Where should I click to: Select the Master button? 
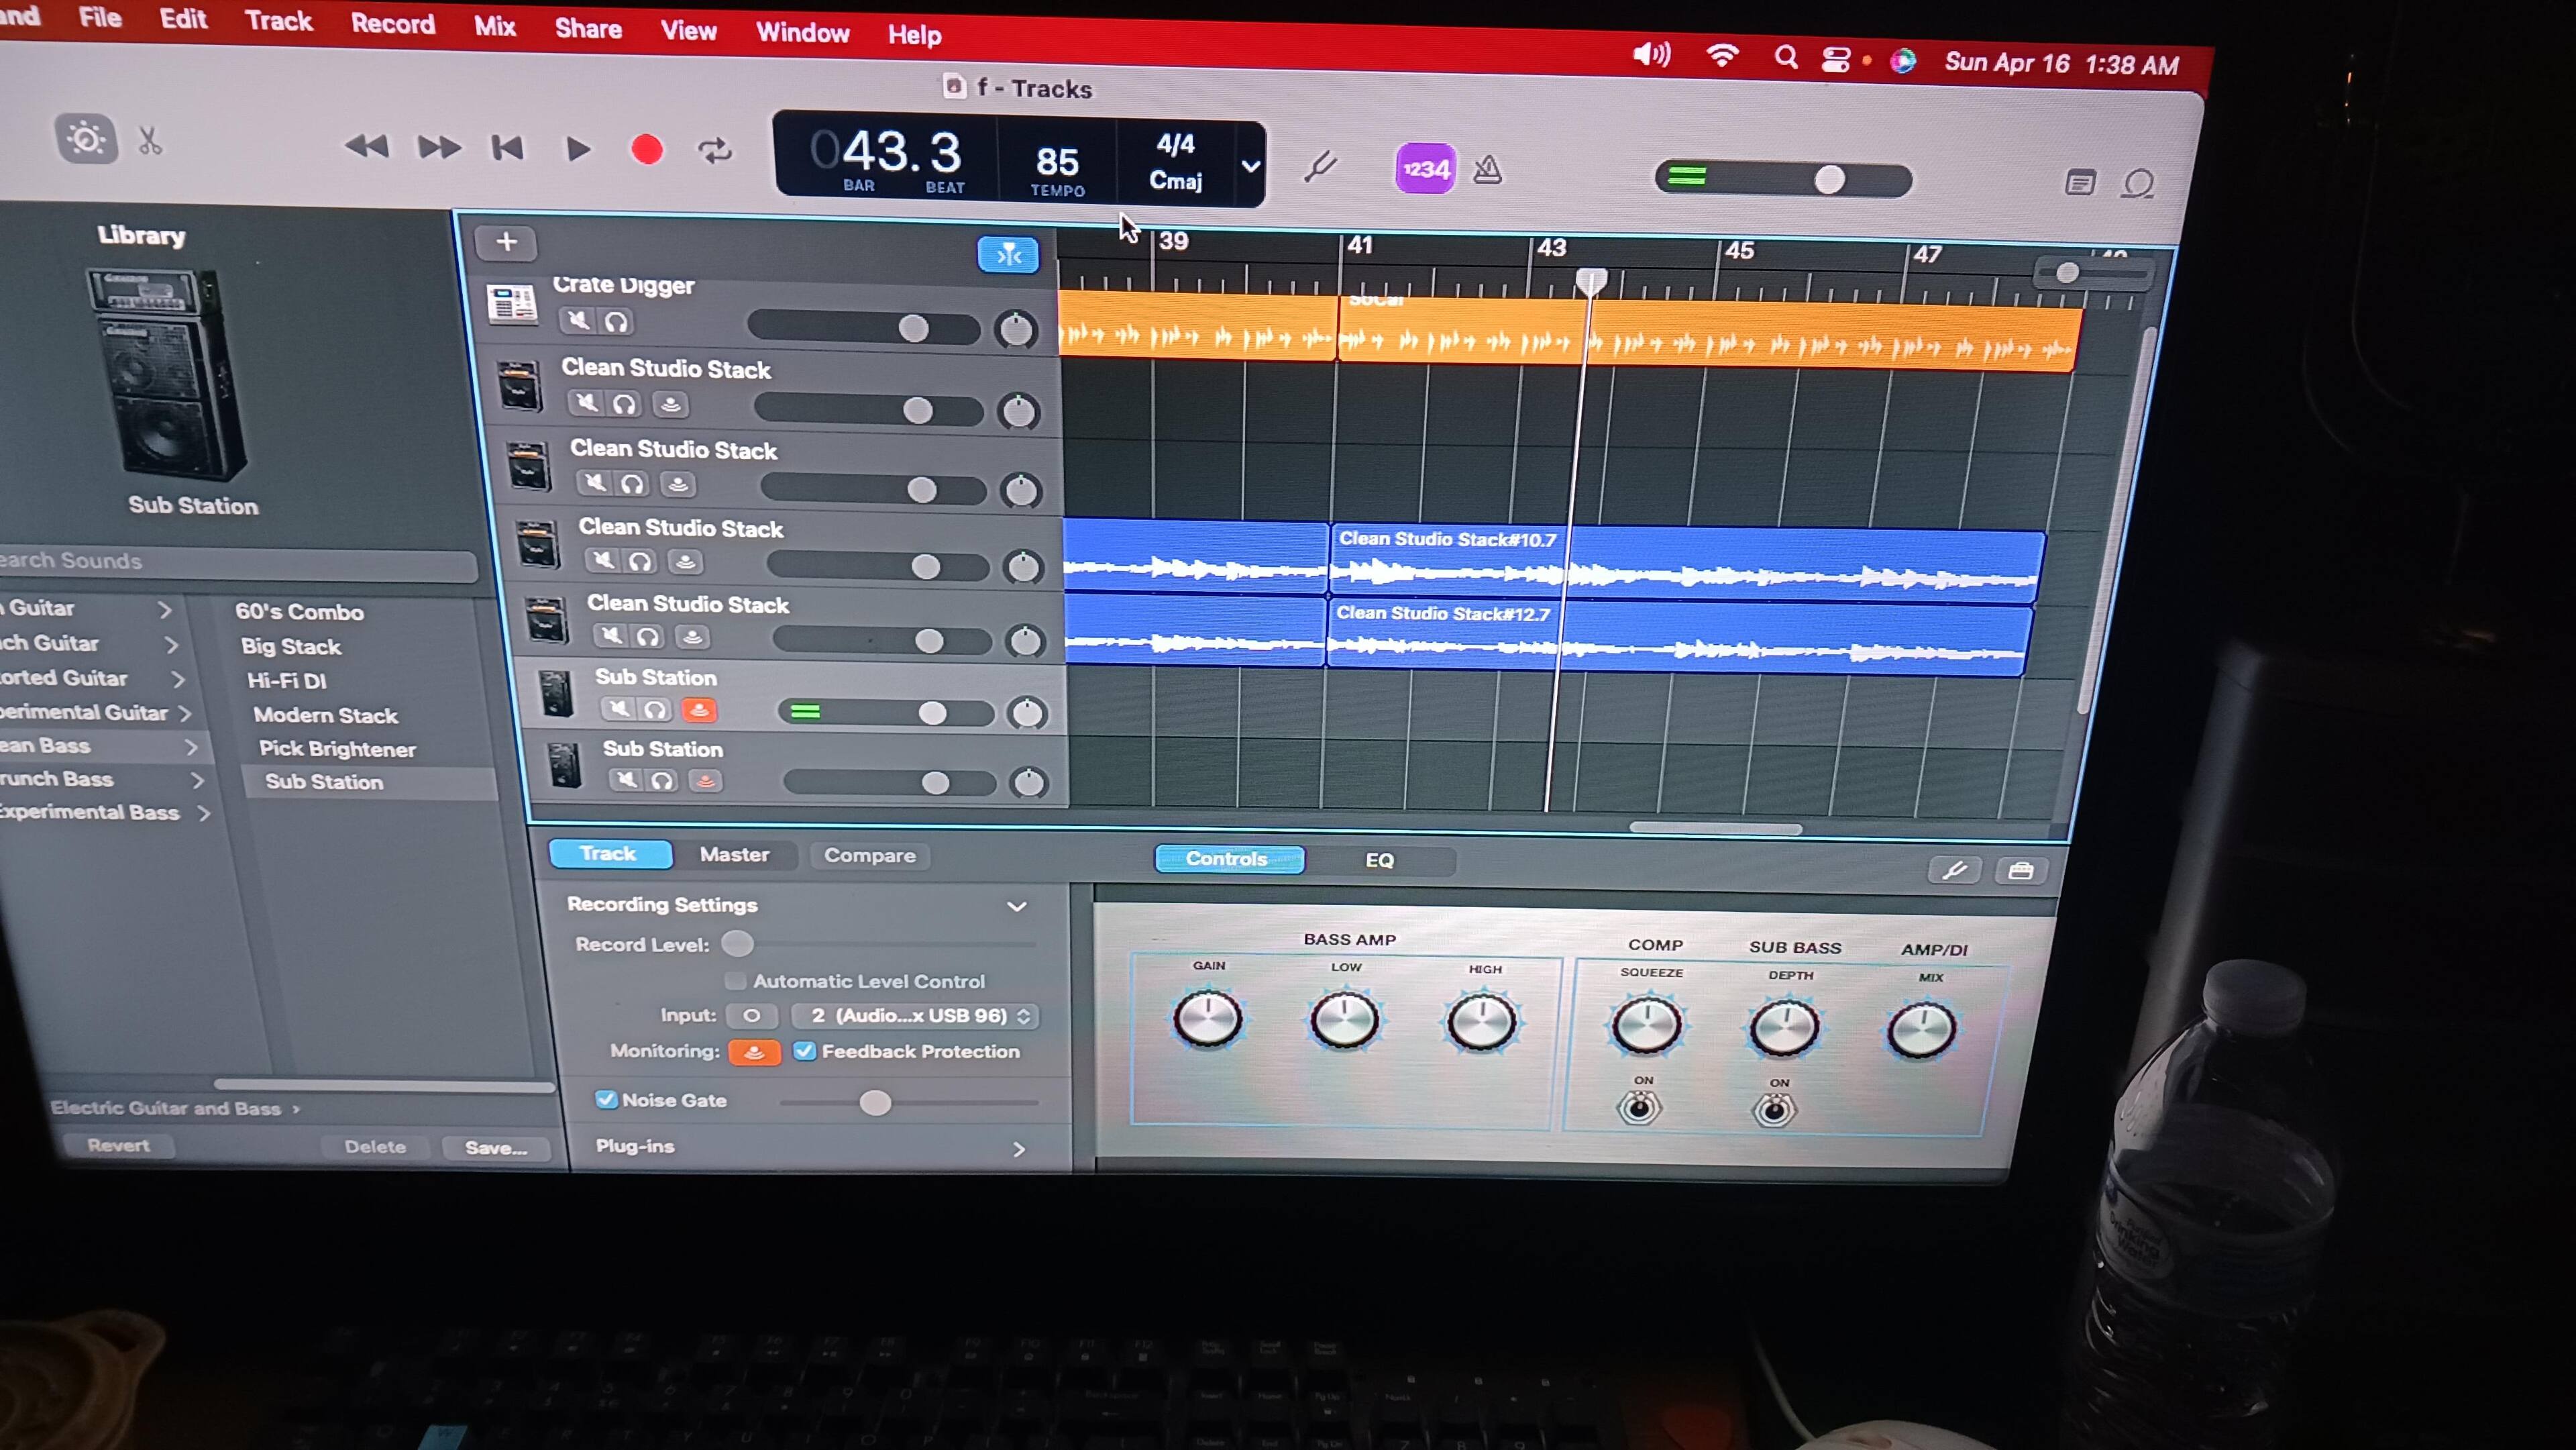click(x=734, y=855)
